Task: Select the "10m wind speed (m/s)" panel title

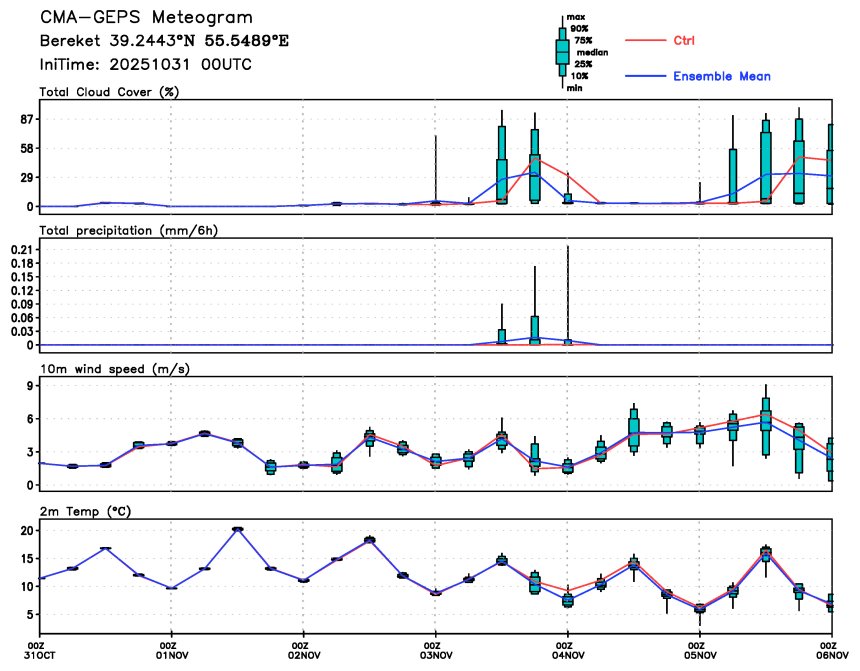Action: coord(114,369)
